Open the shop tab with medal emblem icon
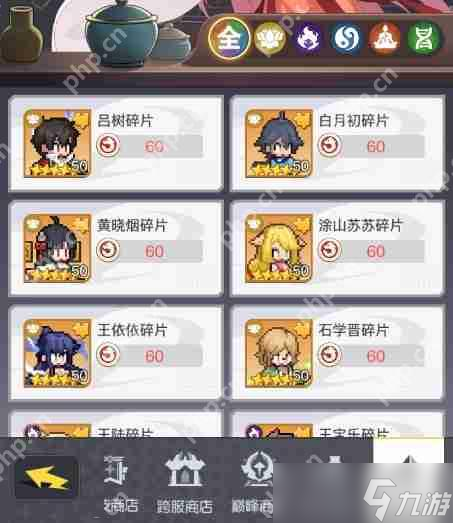This screenshot has width=453, height=523. coord(254,482)
